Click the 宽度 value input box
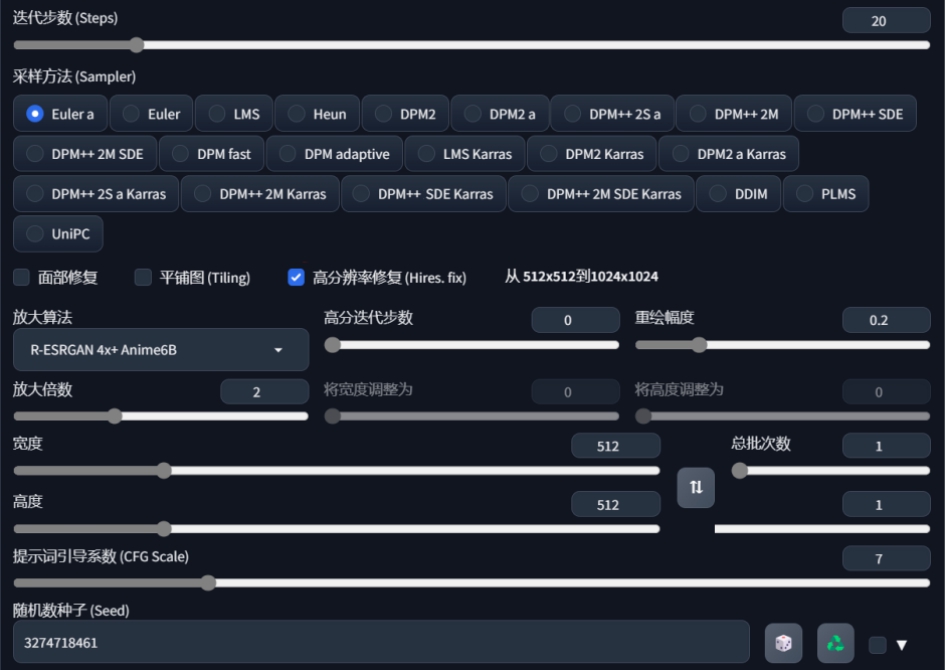This screenshot has width=946, height=670. tap(615, 447)
